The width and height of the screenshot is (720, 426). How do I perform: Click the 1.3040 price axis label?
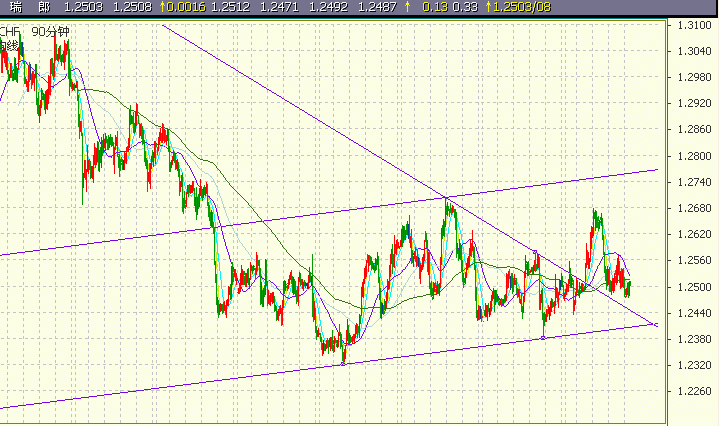(x=694, y=51)
